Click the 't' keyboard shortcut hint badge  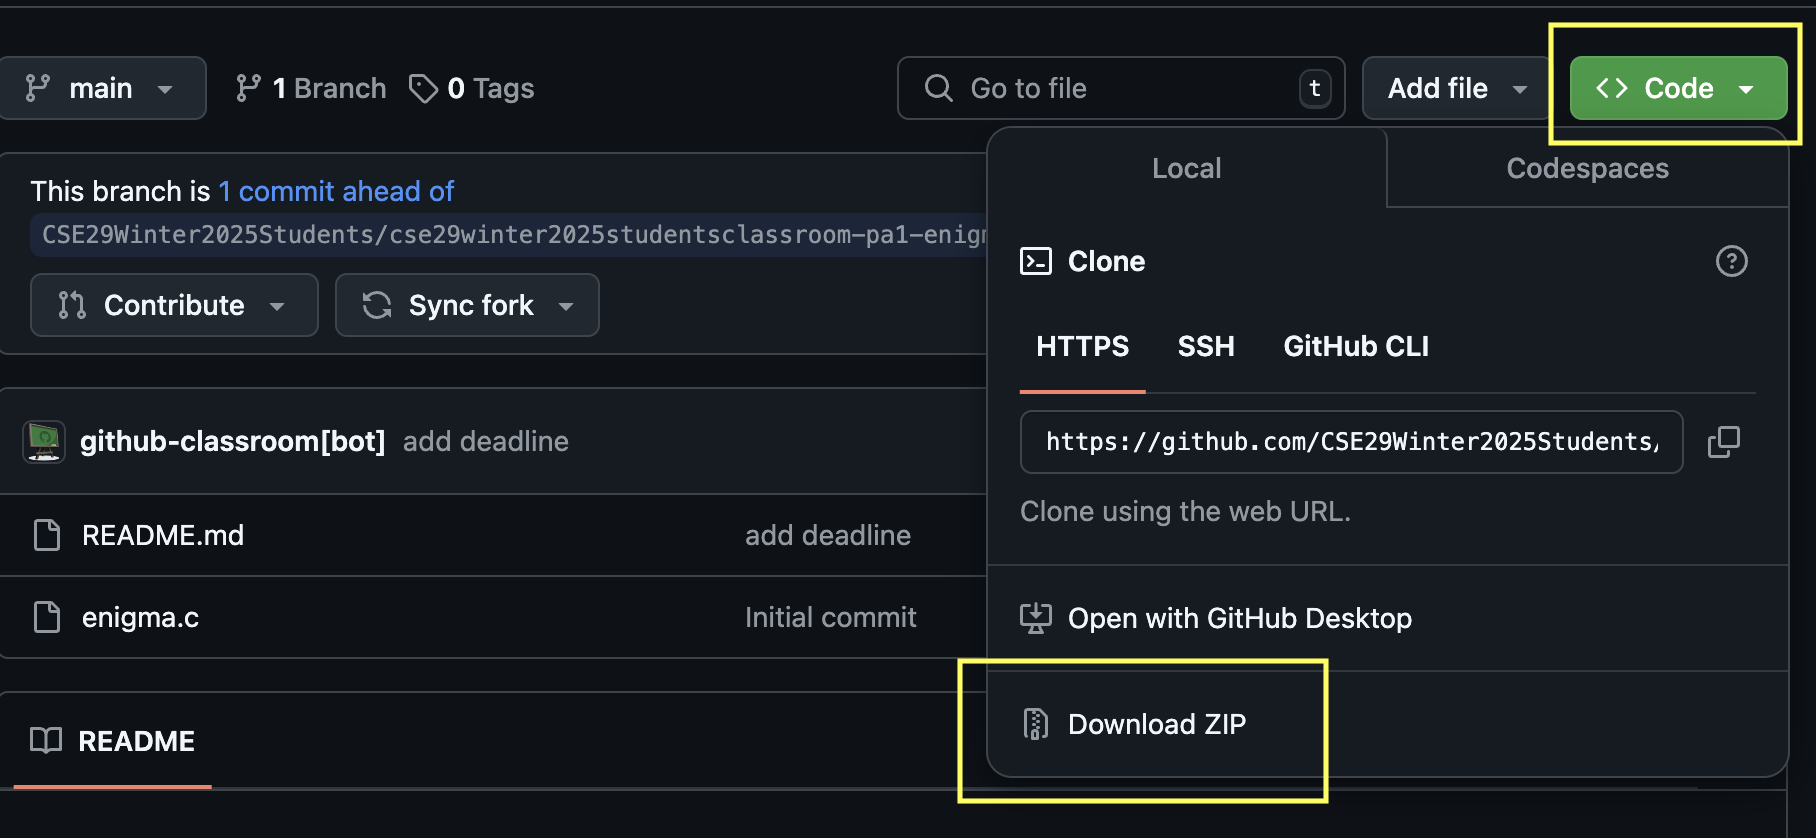1315,88
